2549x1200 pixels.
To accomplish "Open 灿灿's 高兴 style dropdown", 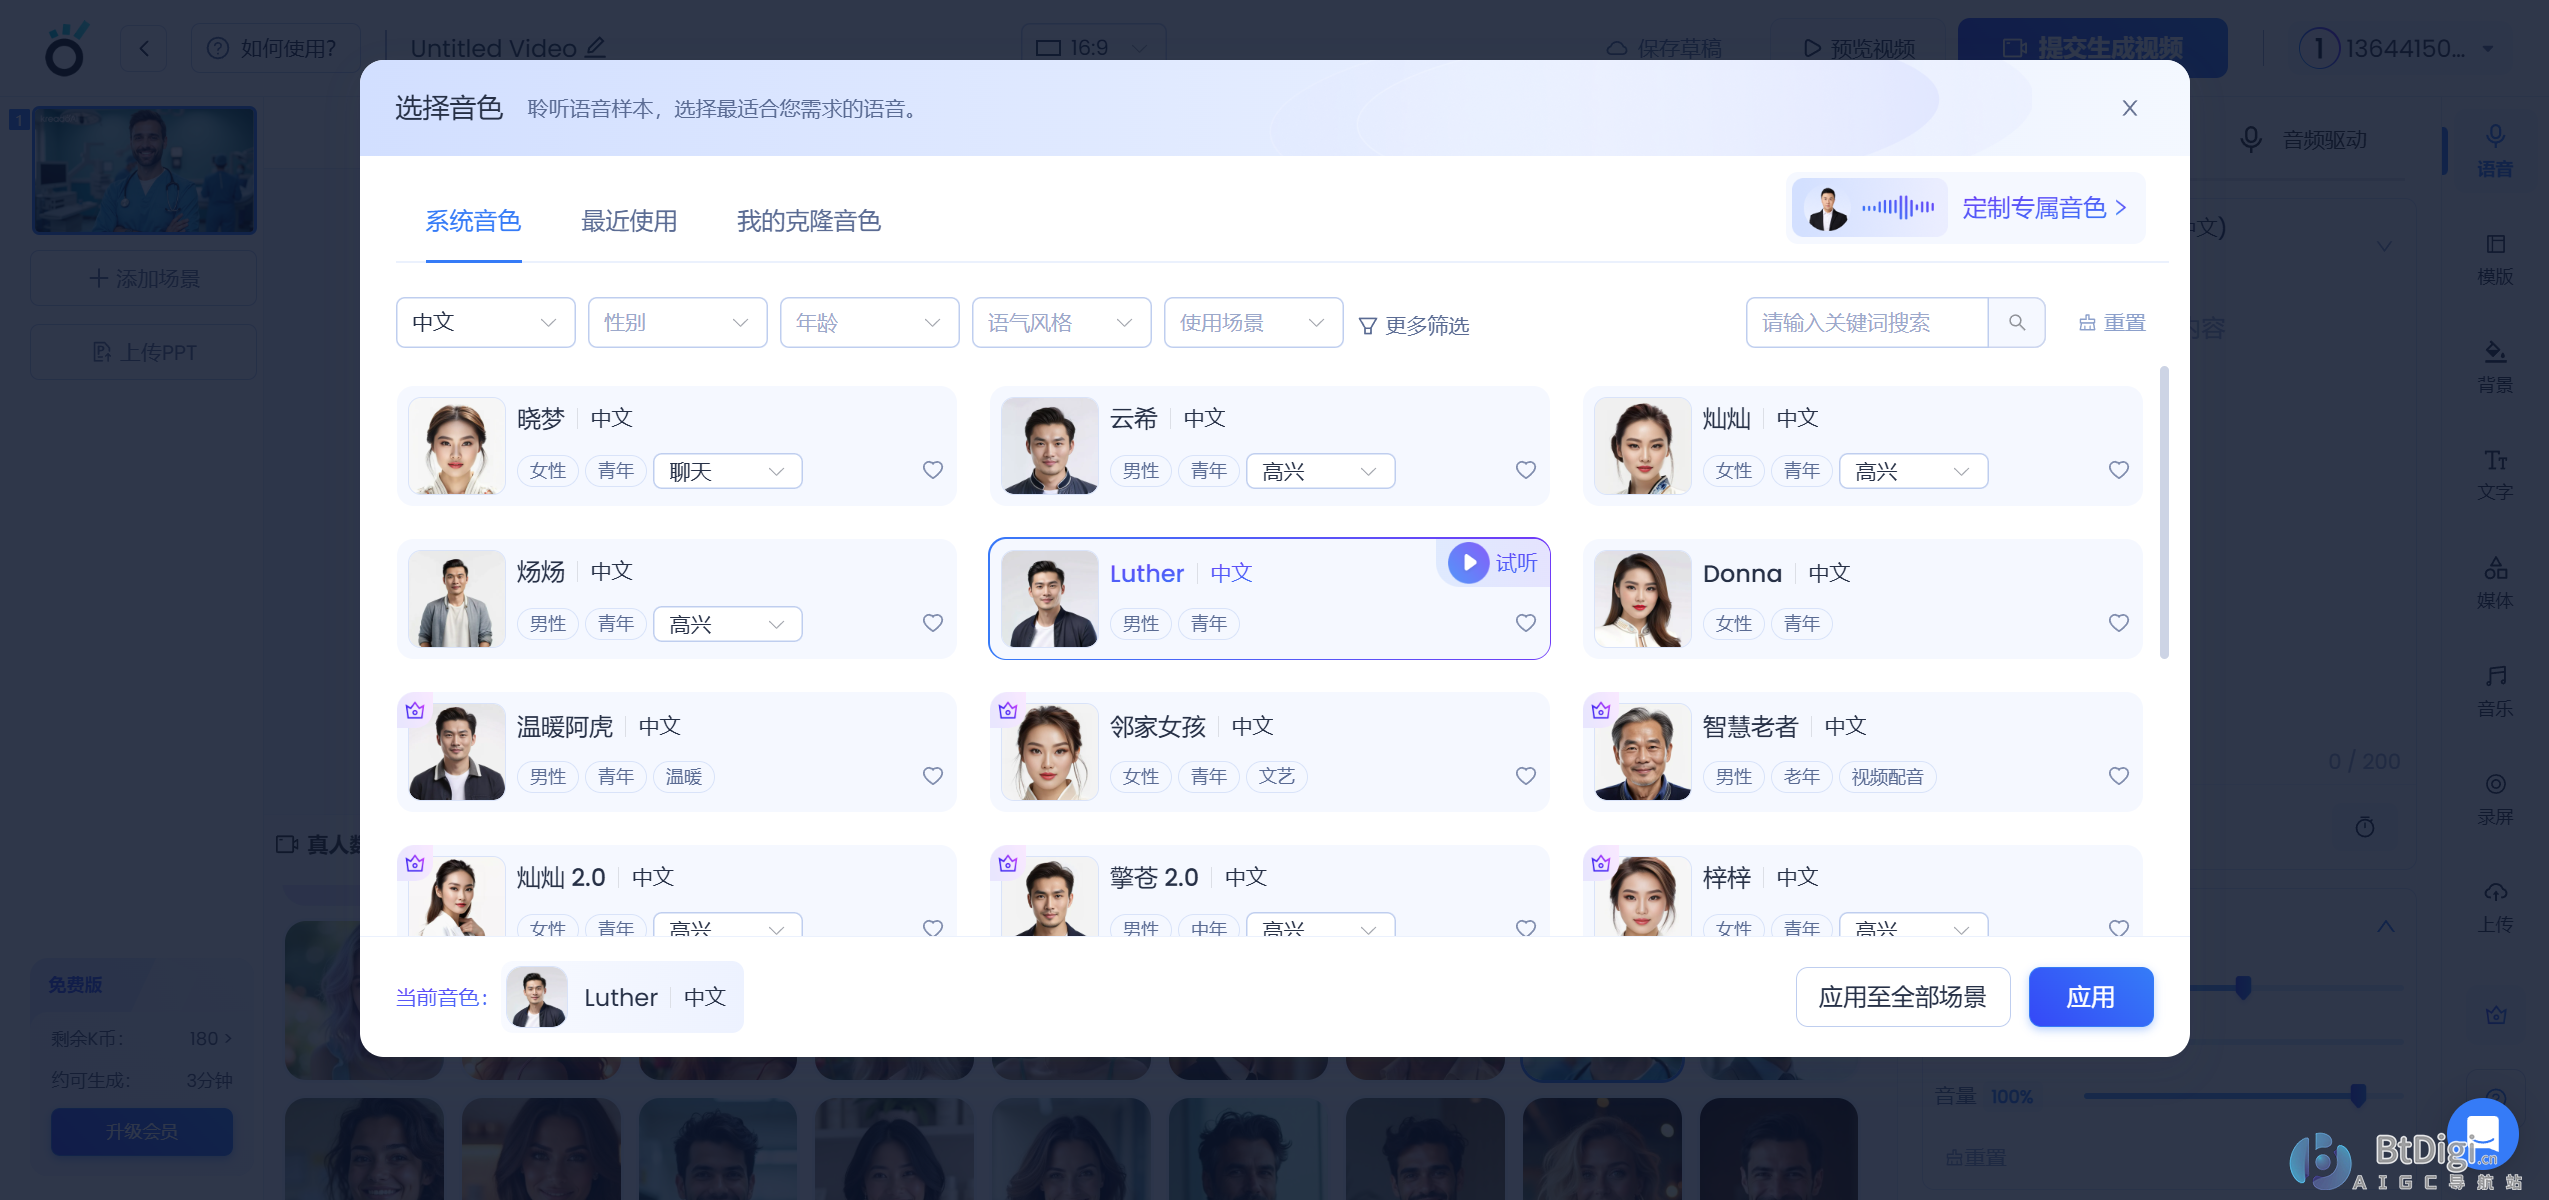I will pyautogui.click(x=1913, y=471).
